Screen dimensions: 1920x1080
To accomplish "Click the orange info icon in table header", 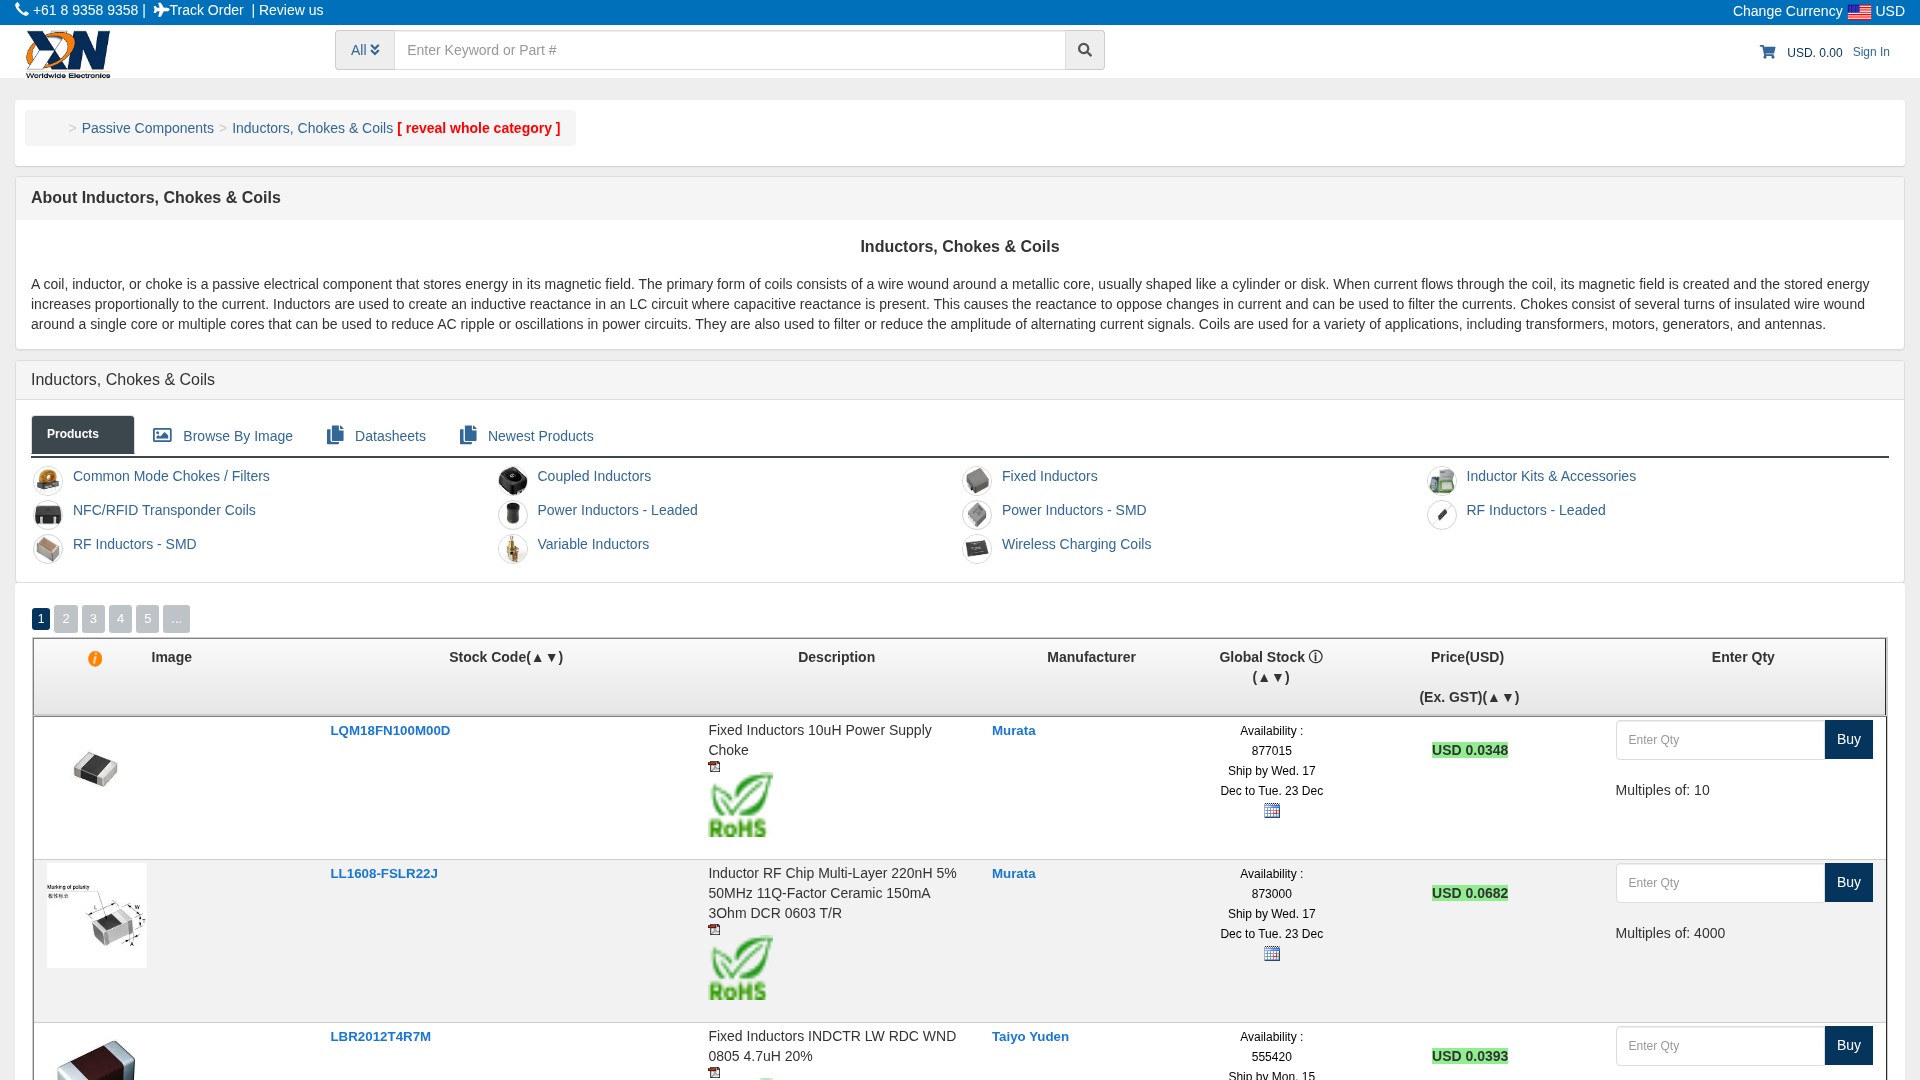I will tap(95, 659).
